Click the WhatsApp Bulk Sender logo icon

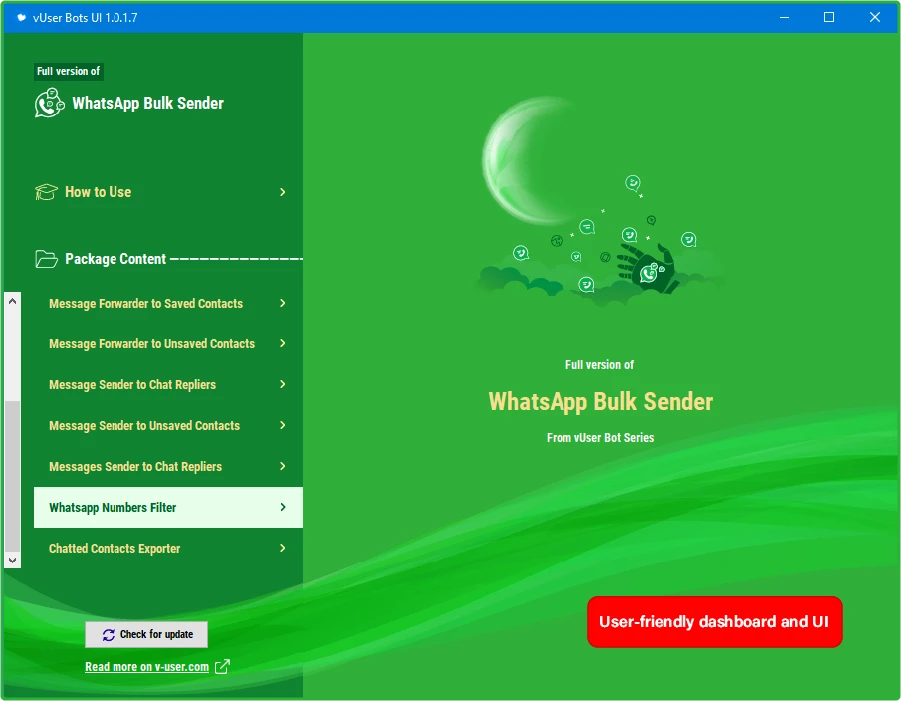coord(49,103)
